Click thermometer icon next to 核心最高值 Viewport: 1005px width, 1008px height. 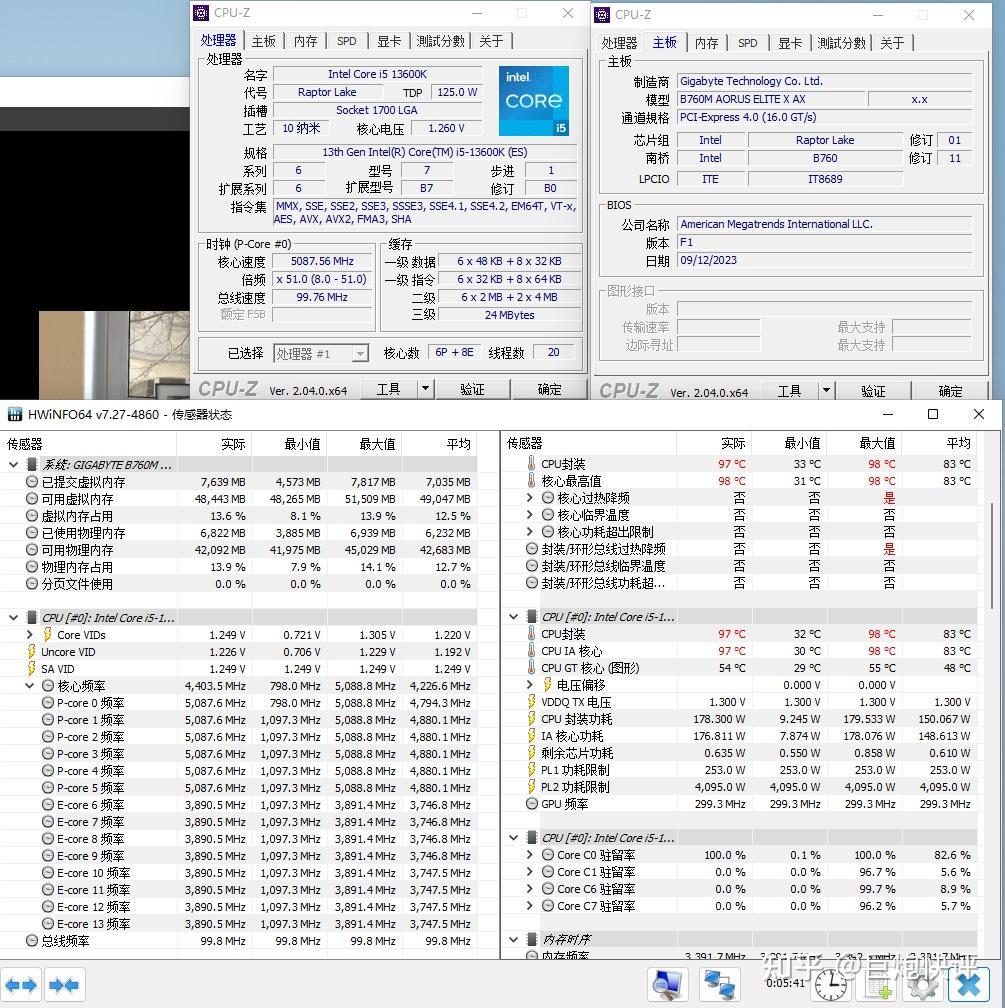[x=531, y=481]
